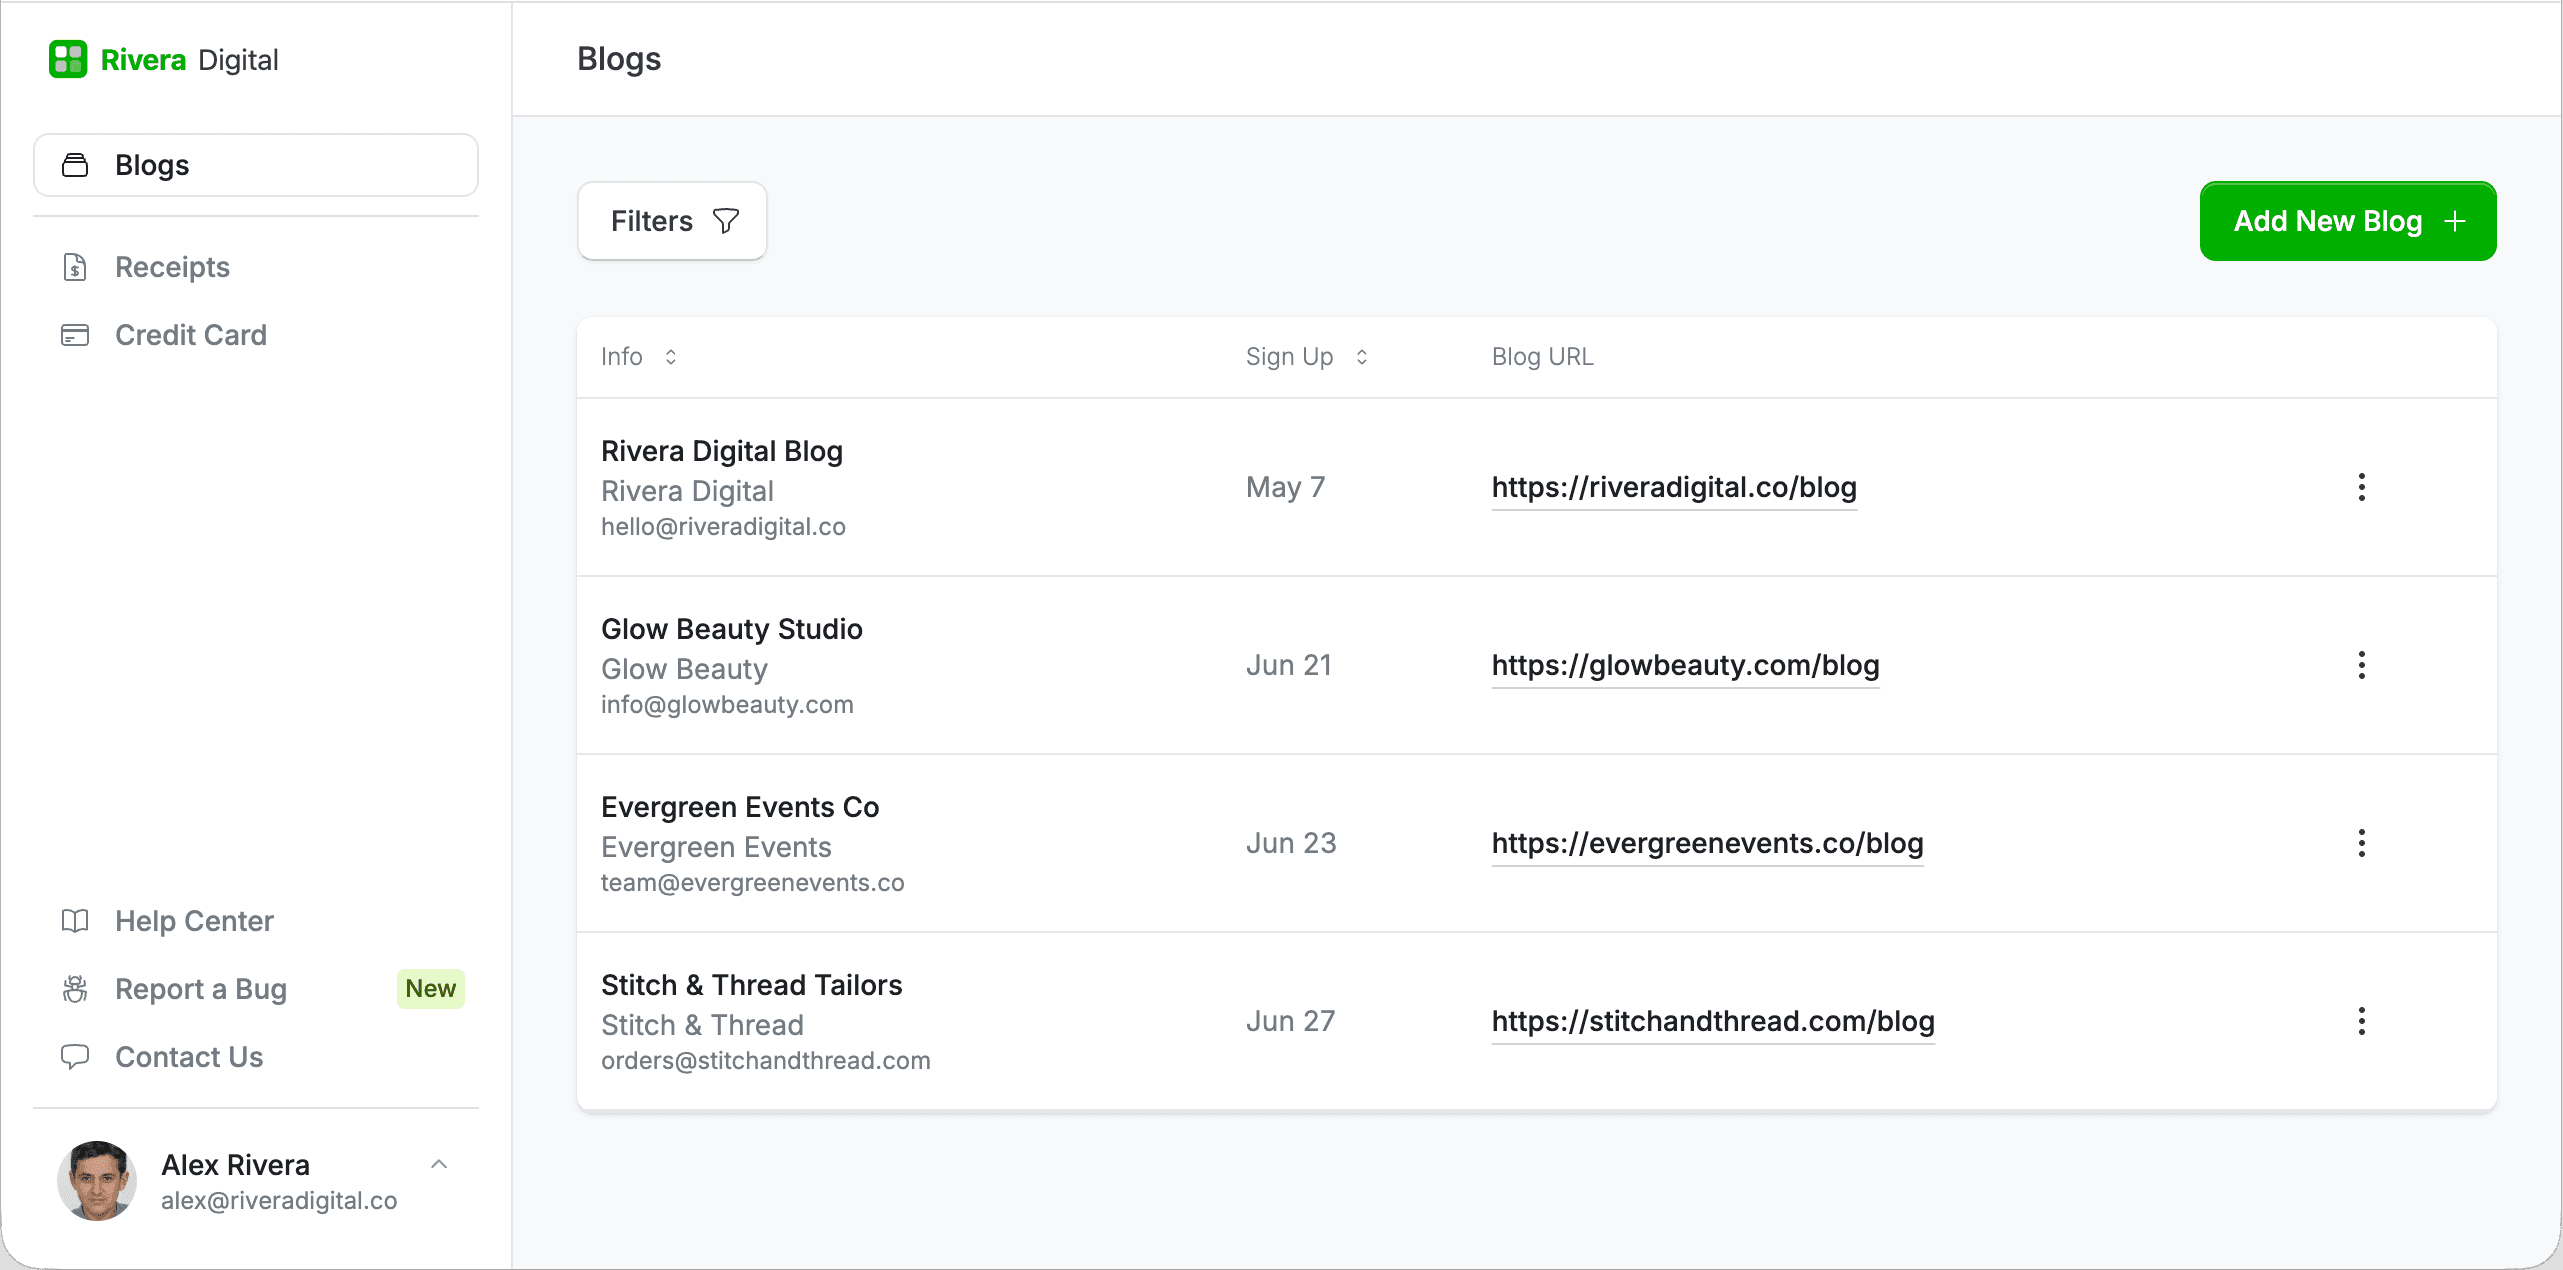2563x1270 pixels.
Task: Open the Credit Card section
Action: 190,335
